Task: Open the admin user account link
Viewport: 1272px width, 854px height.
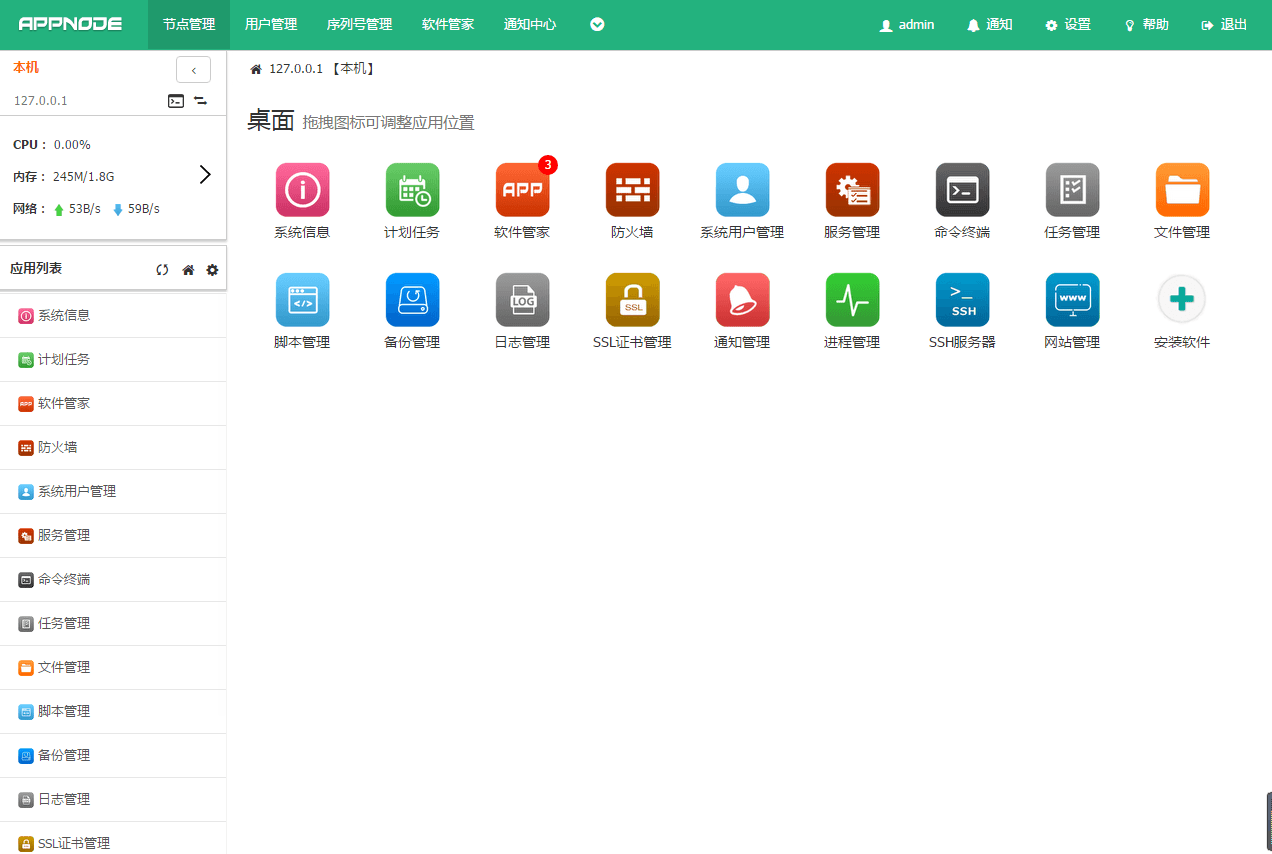Action: (x=906, y=25)
